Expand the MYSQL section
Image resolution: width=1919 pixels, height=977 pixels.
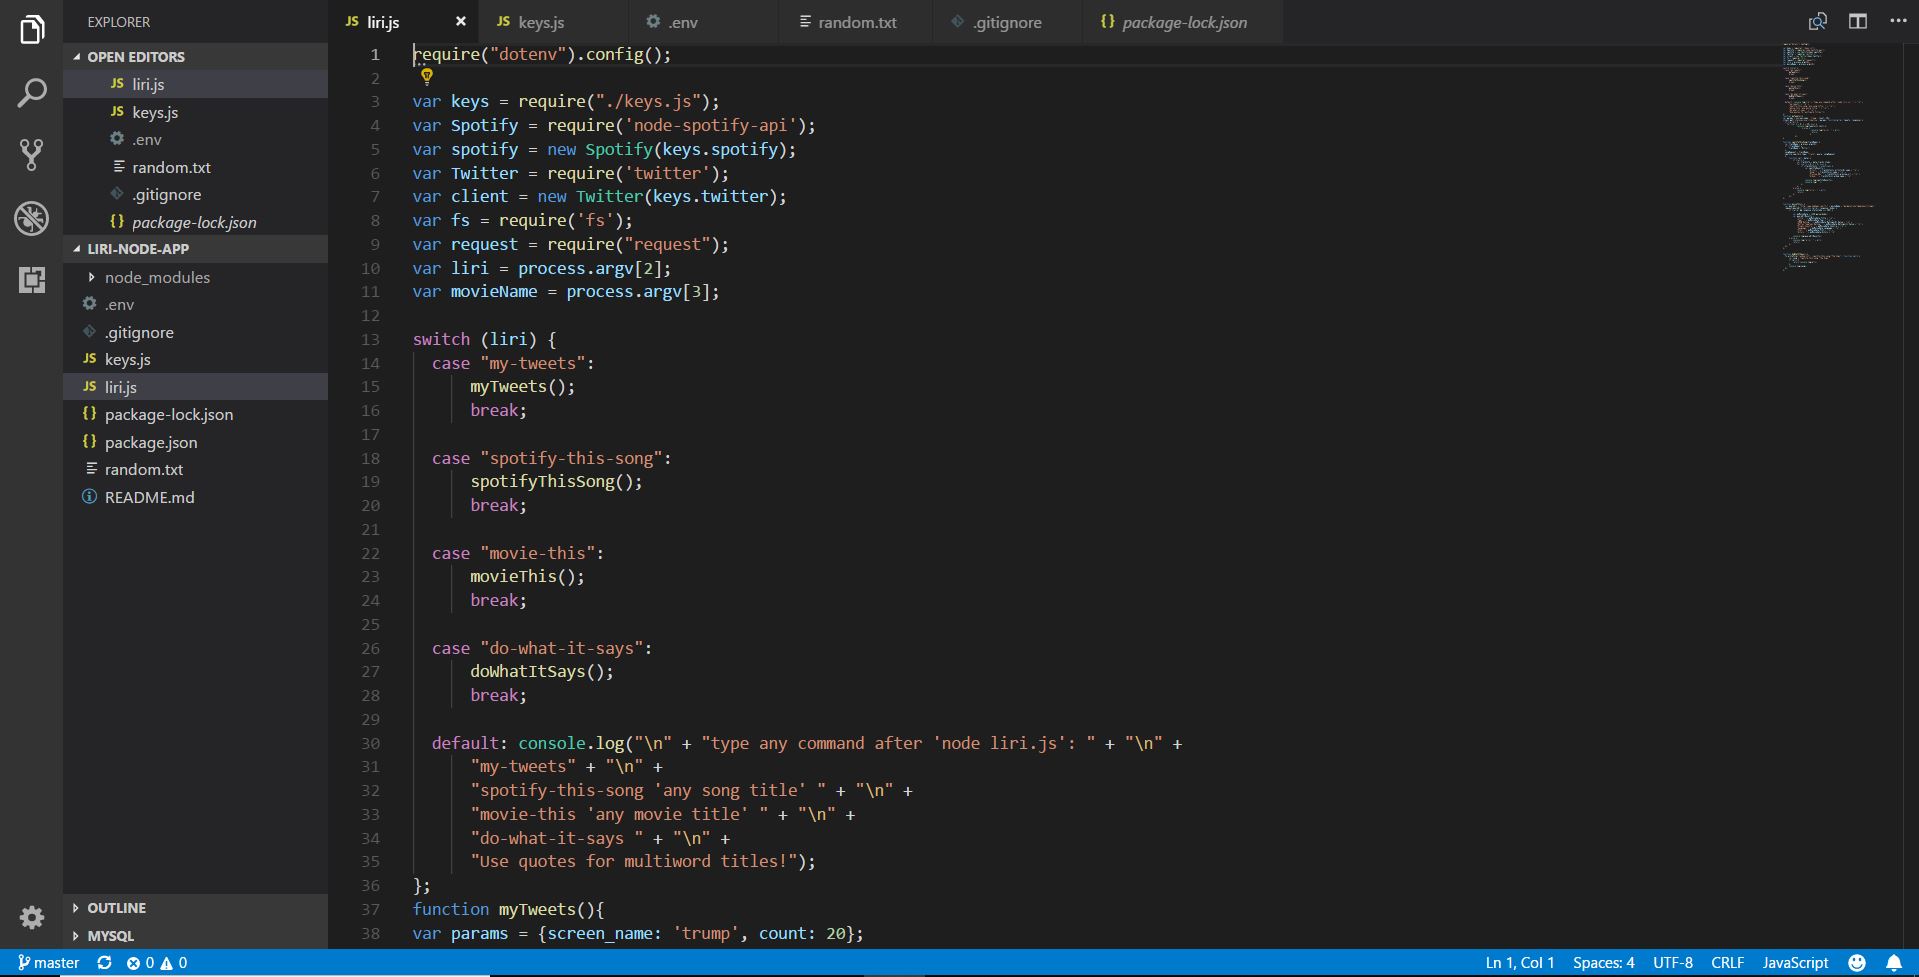(110, 936)
